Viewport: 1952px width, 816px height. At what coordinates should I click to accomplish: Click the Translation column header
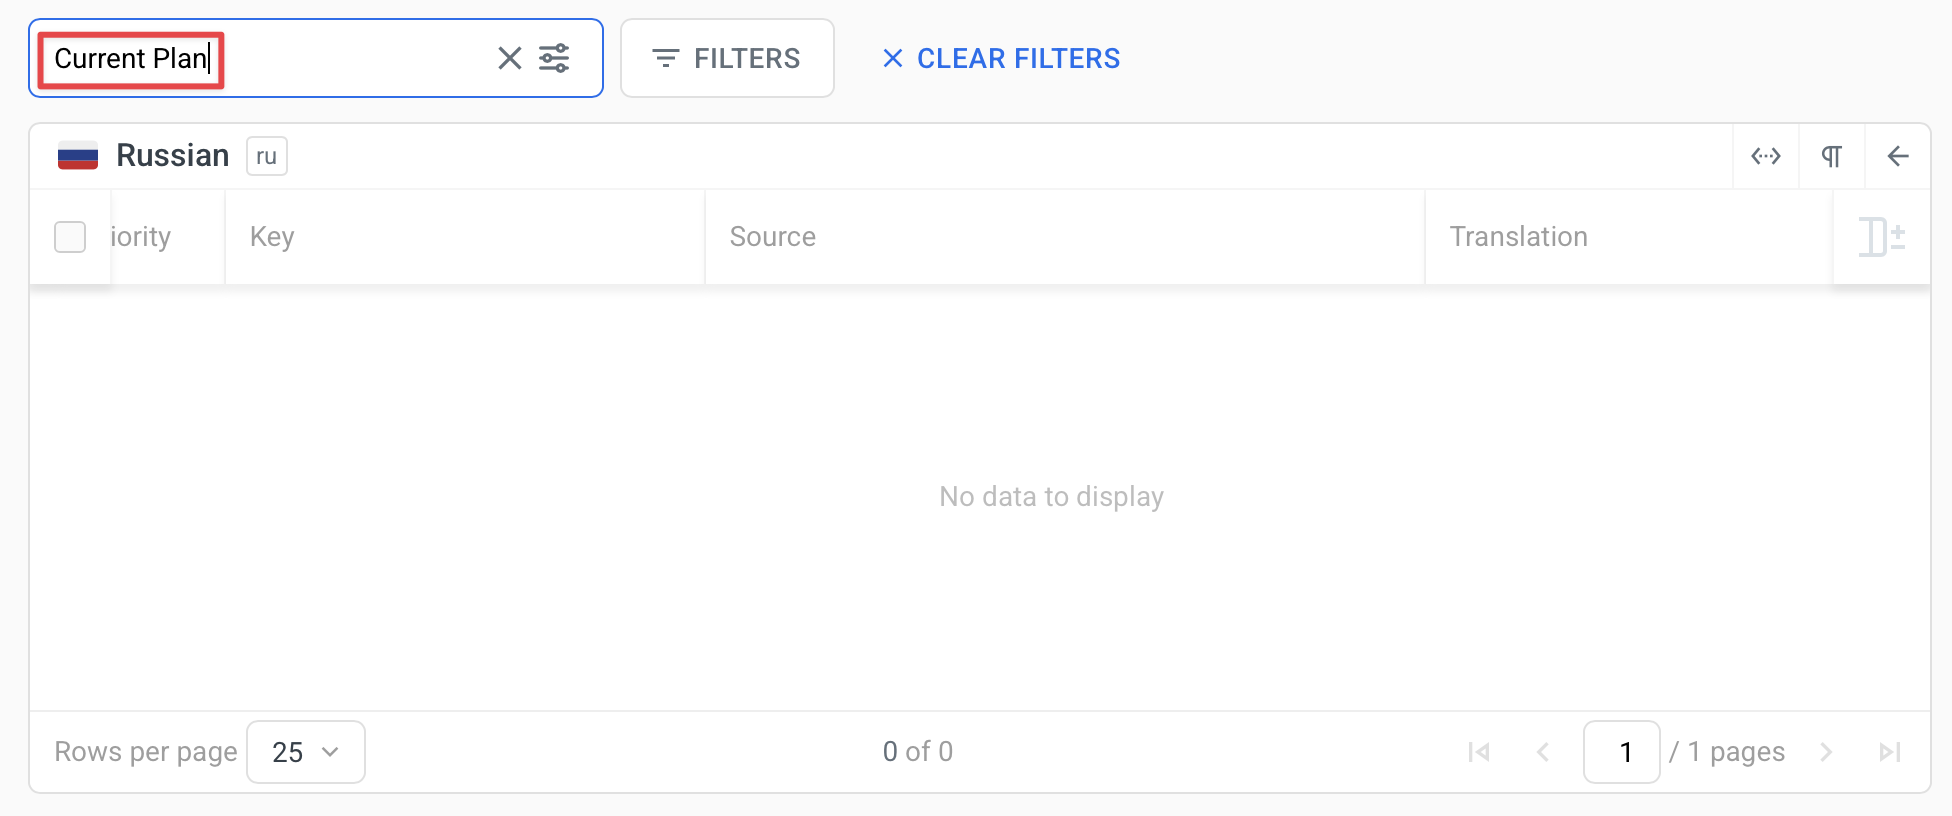tap(1518, 237)
